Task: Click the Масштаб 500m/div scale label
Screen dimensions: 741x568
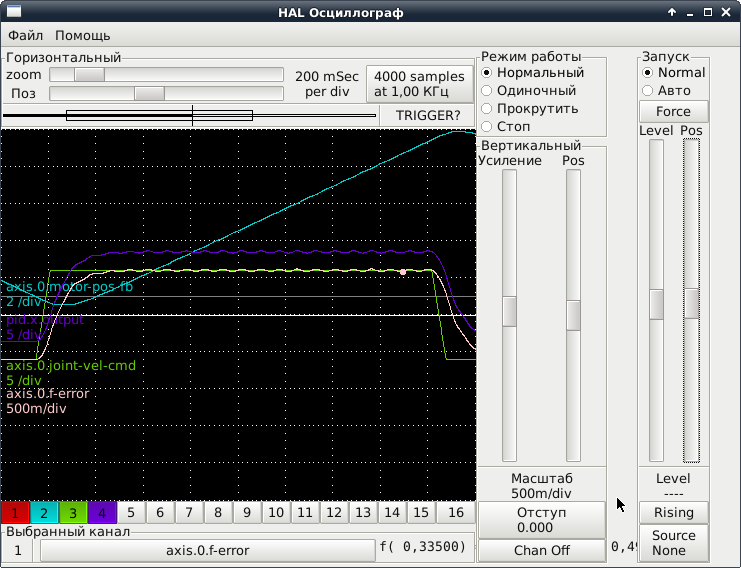Action: [x=542, y=486]
